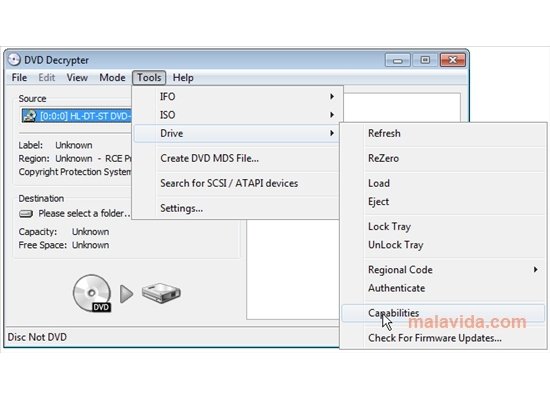Maximize the DVD Decrypter window
The width and height of the screenshot is (550, 400).
point(425,60)
